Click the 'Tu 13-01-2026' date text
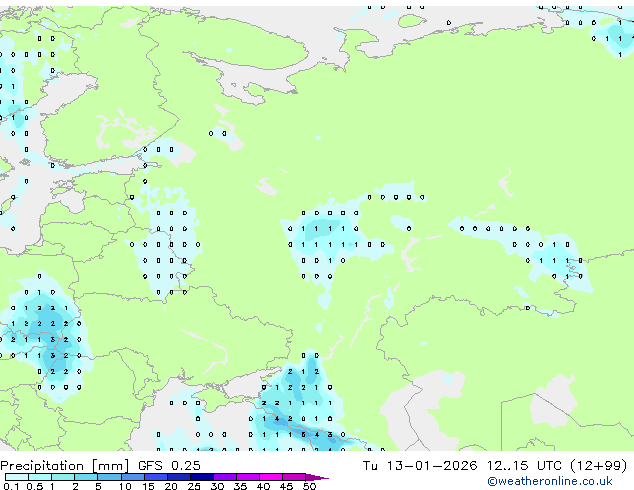The height and width of the screenshot is (490, 634). click(420, 465)
